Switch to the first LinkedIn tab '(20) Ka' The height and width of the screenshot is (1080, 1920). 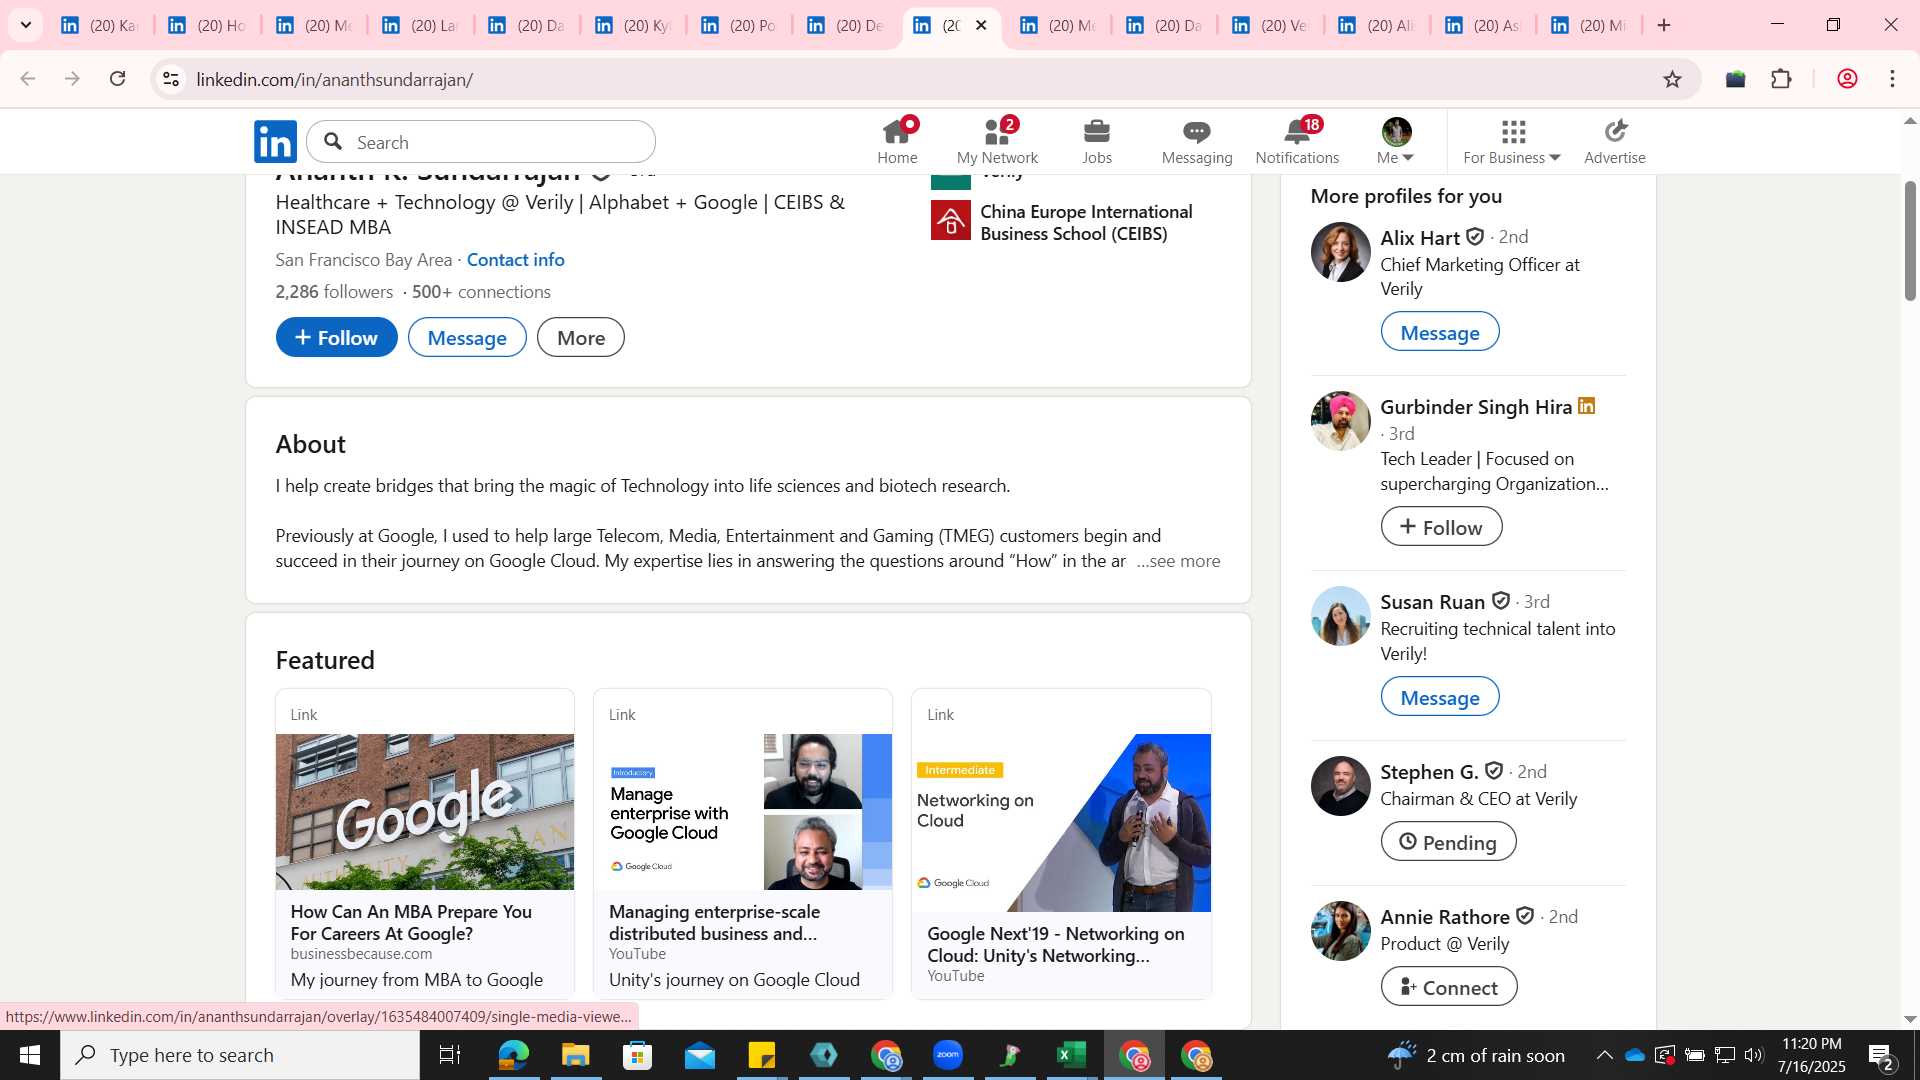click(100, 25)
